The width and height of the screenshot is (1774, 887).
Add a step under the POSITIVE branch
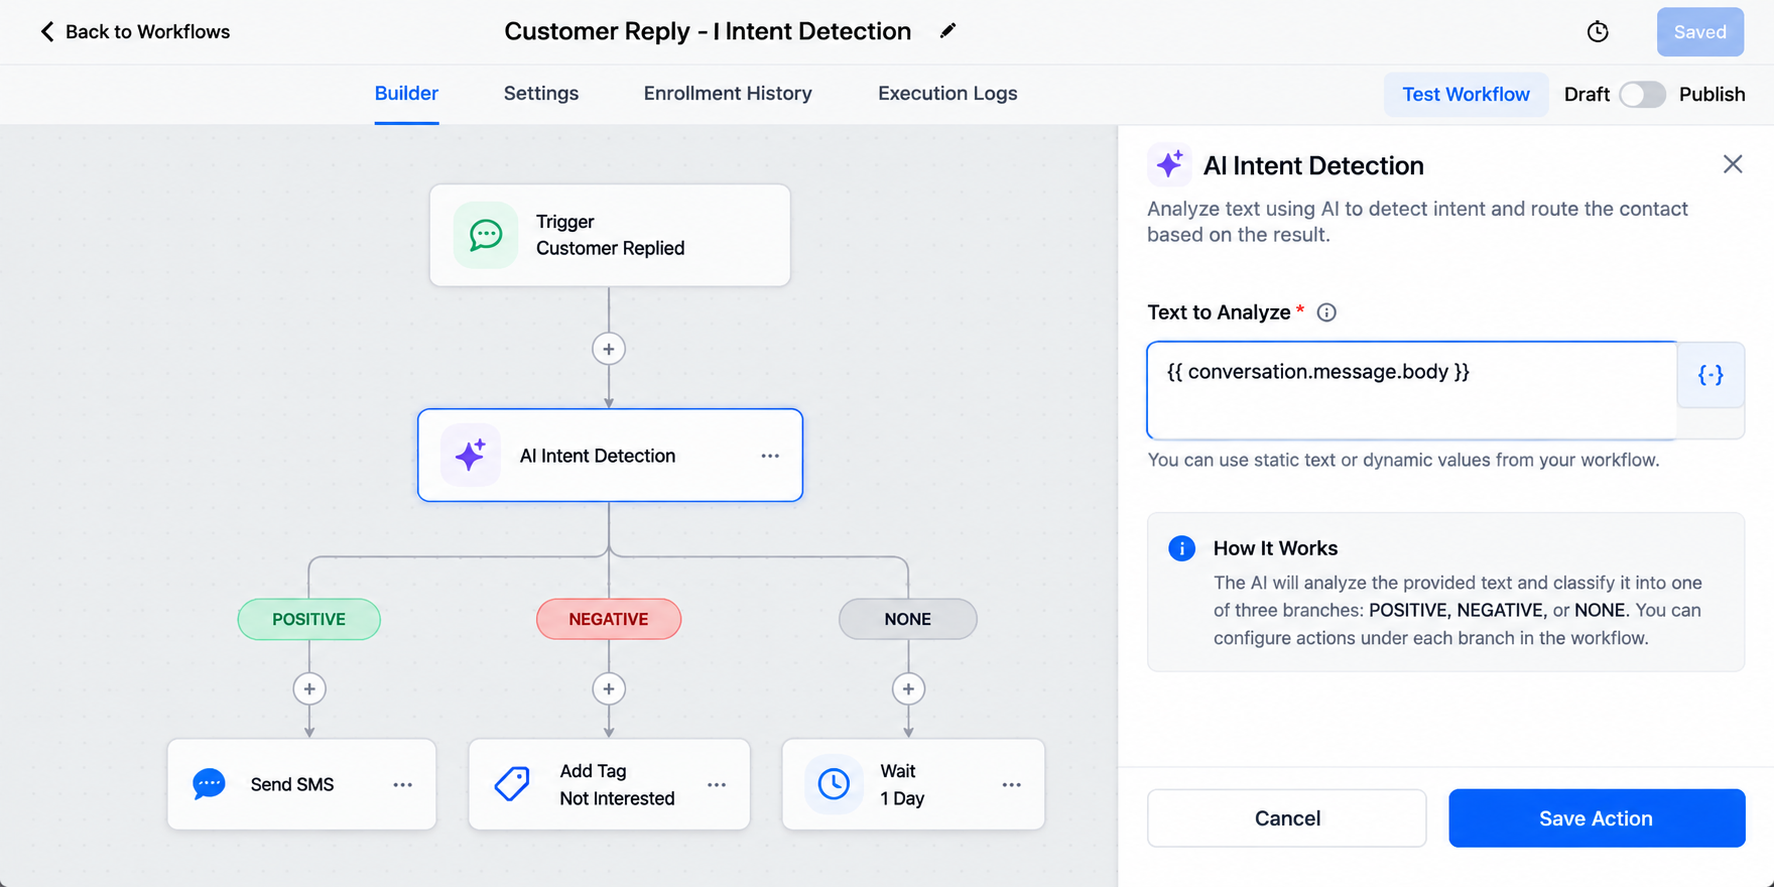coord(309,689)
